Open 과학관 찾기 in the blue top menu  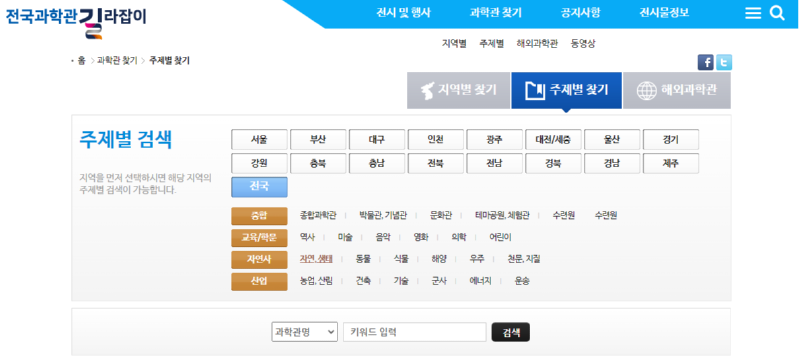coord(495,13)
